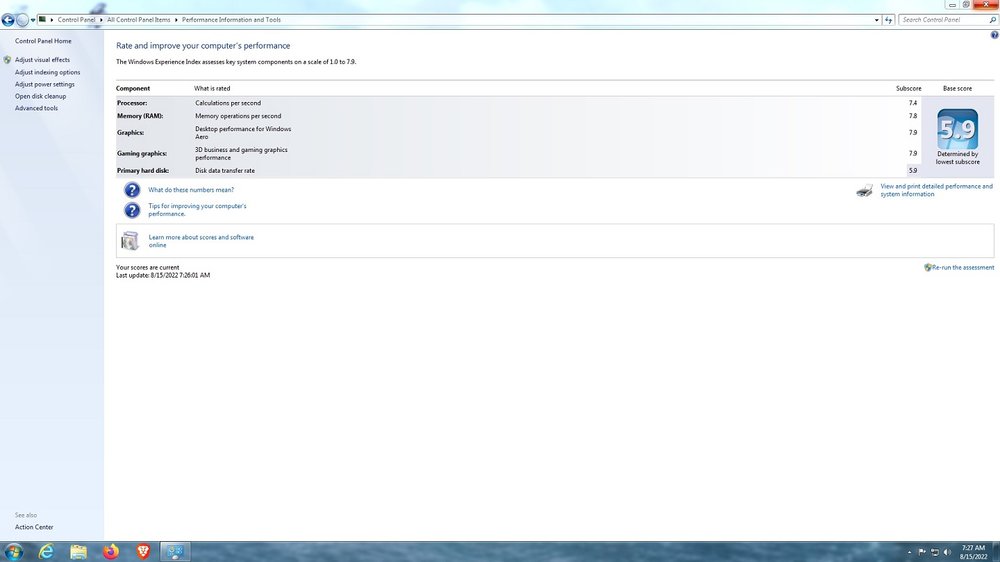Screen dimensions: 1000x562
Task: Open Internet Explorer from the taskbar
Action: click(x=46, y=551)
